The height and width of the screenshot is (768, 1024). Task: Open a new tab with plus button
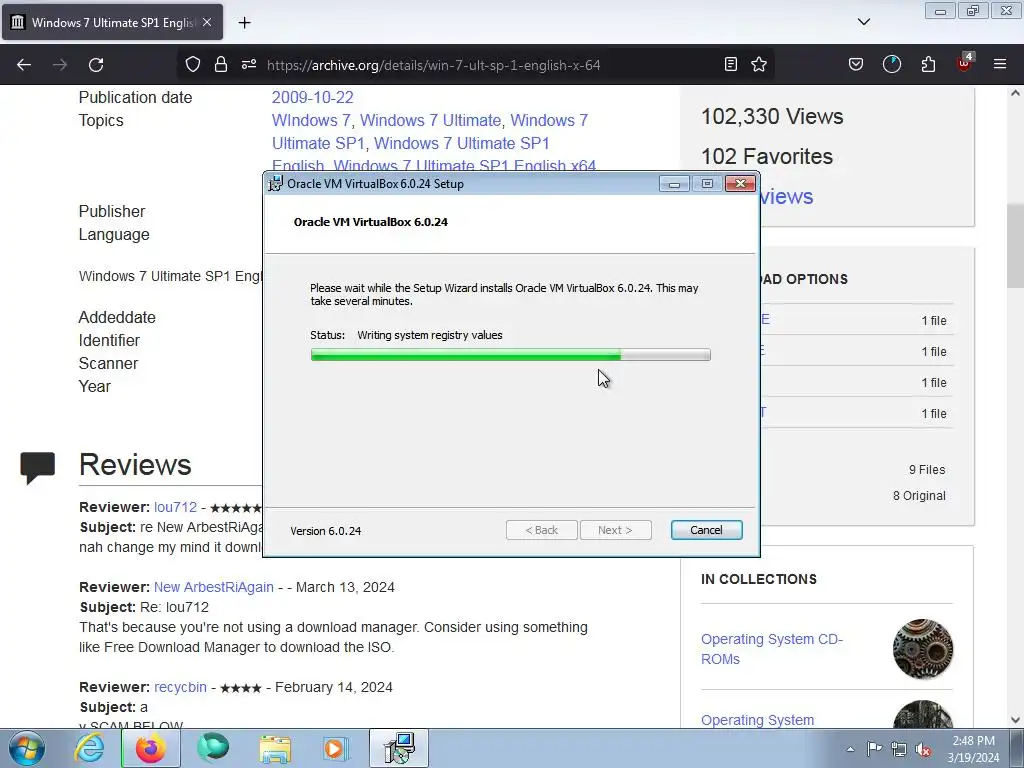(x=244, y=23)
